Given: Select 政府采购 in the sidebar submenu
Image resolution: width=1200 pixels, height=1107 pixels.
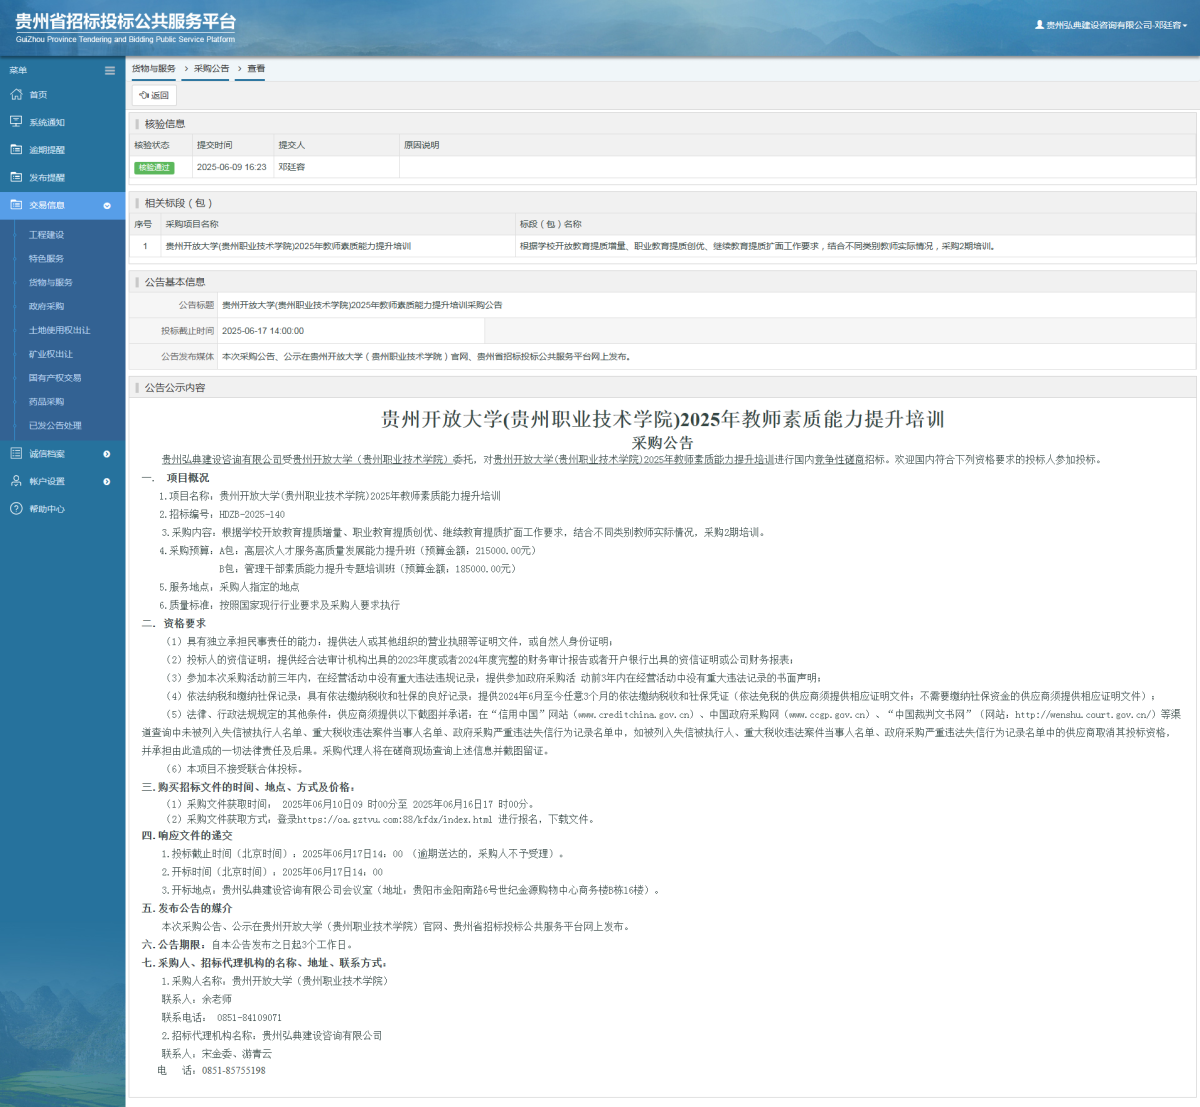Looking at the screenshot, I should (x=46, y=307).
